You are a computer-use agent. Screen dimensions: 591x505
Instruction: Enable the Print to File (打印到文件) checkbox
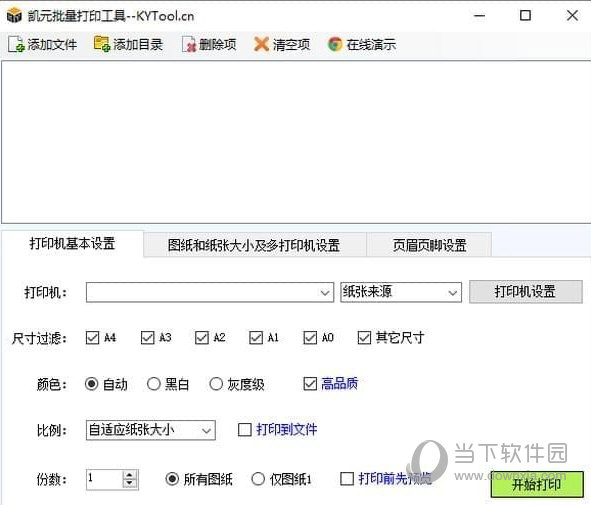[x=245, y=430]
